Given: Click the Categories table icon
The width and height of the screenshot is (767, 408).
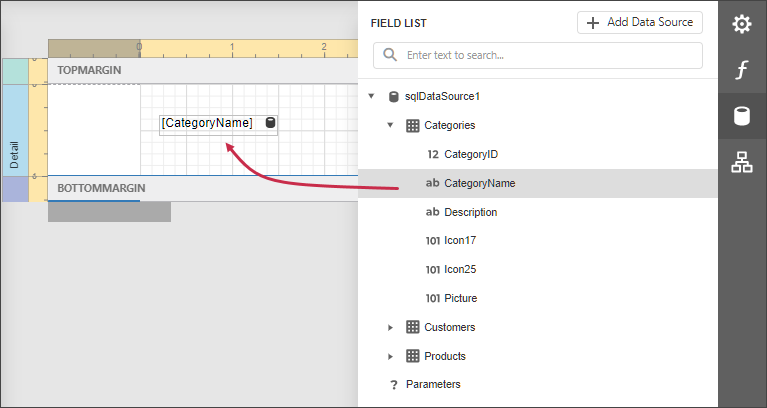Looking at the screenshot, I should click(x=412, y=126).
